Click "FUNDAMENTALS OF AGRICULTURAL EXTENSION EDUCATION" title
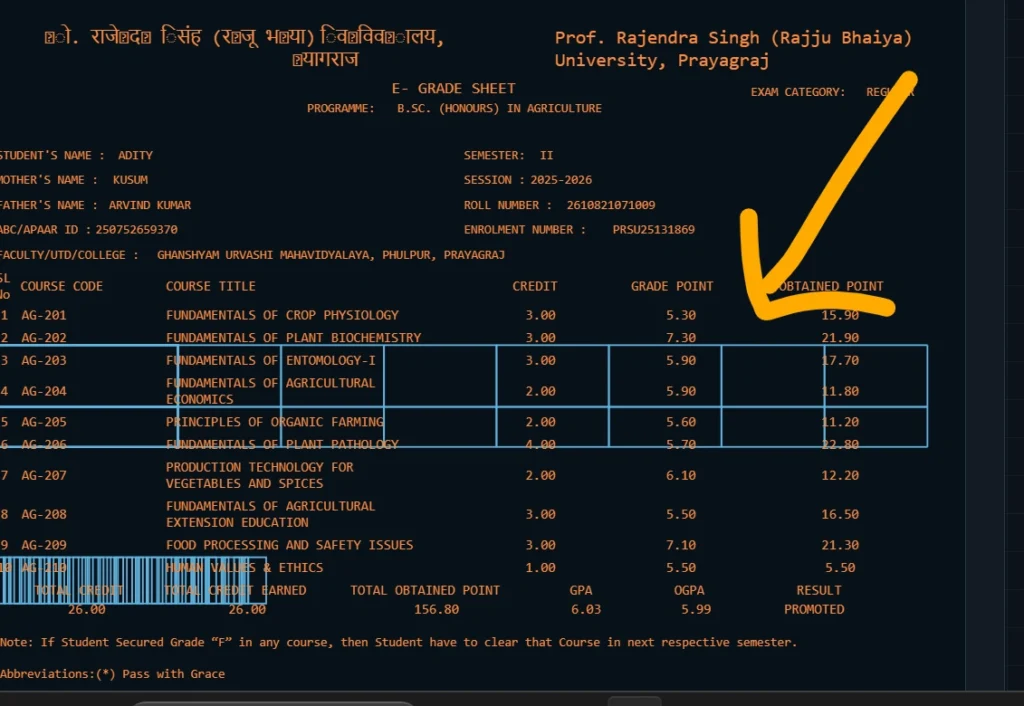Viewport: 1024px width, 706px height. [x=270, y=515]
